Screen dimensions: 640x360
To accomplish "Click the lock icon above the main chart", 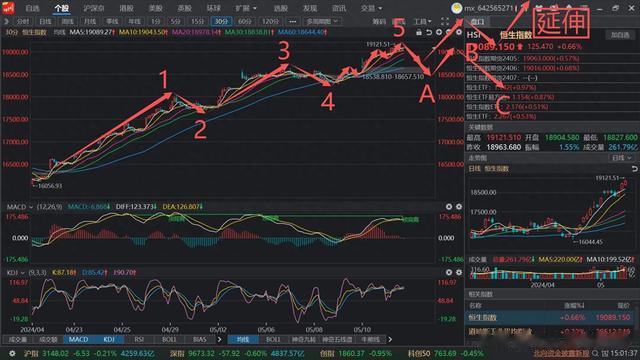I will [x=419, y=32].
